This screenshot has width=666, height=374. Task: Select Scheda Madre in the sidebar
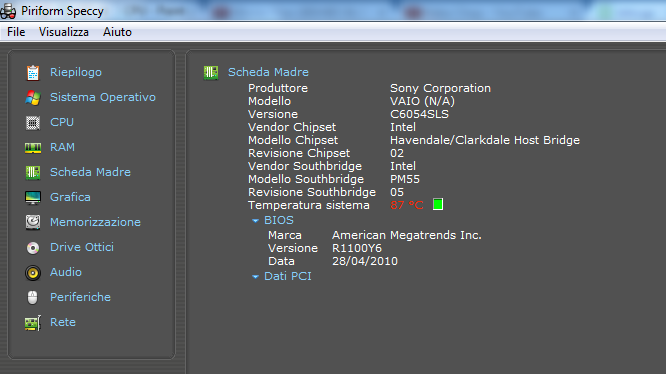pyautogui.click(x=90, y=172)
